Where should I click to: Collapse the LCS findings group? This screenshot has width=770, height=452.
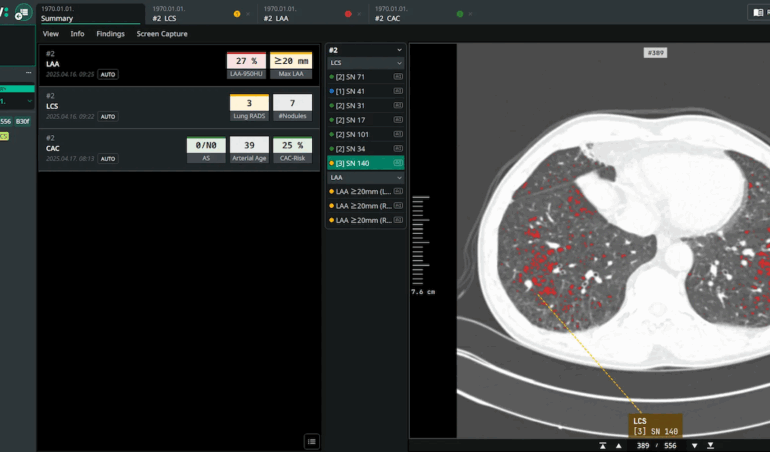(x=399, y=63)
